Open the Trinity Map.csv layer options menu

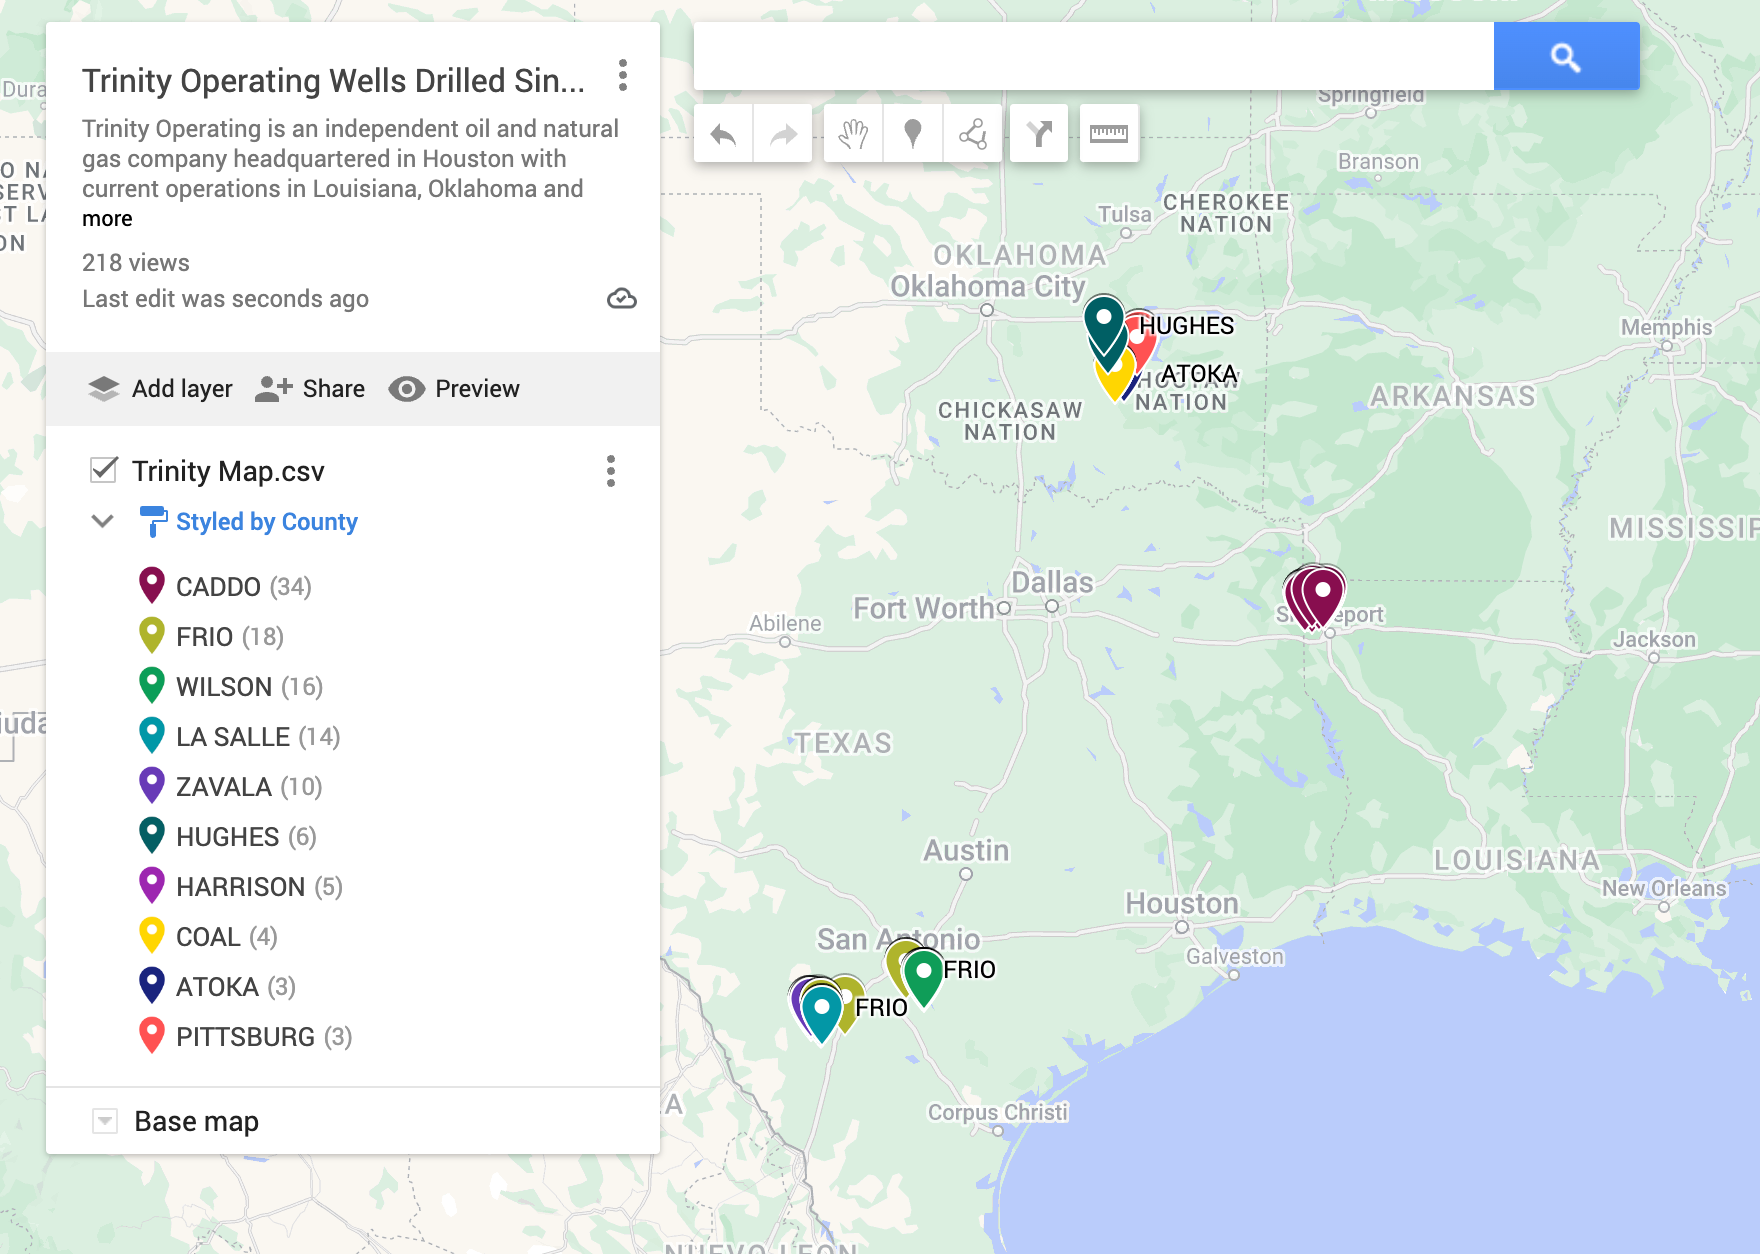tap(611, 472)
